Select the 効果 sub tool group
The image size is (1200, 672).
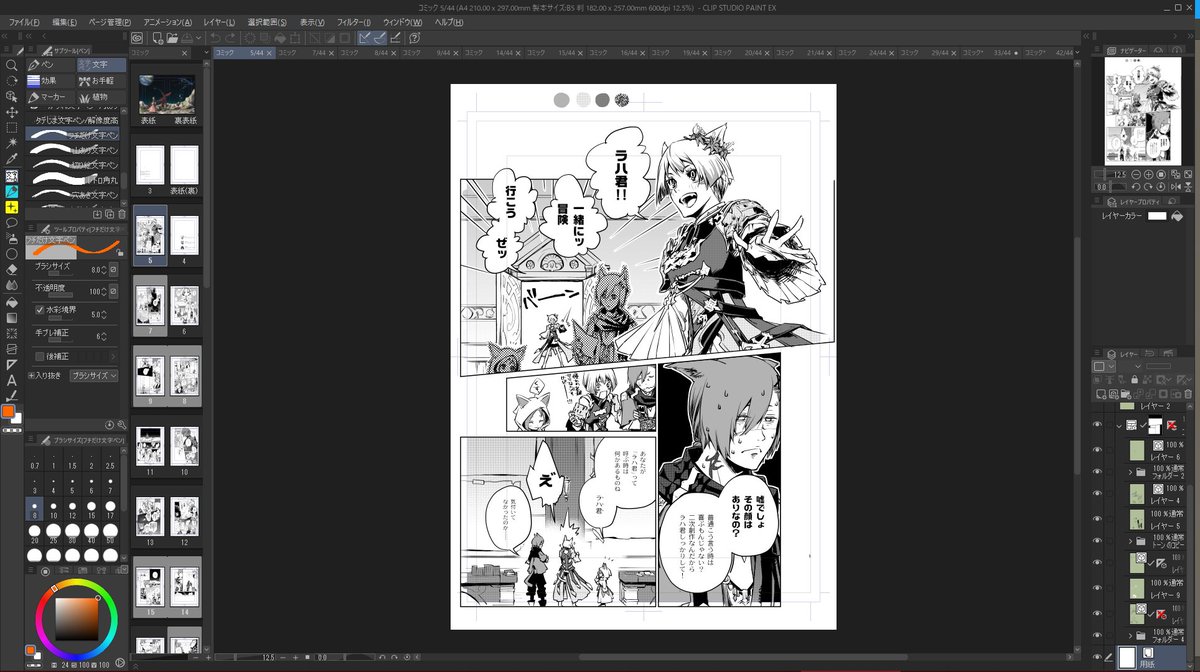coord(50,81)
